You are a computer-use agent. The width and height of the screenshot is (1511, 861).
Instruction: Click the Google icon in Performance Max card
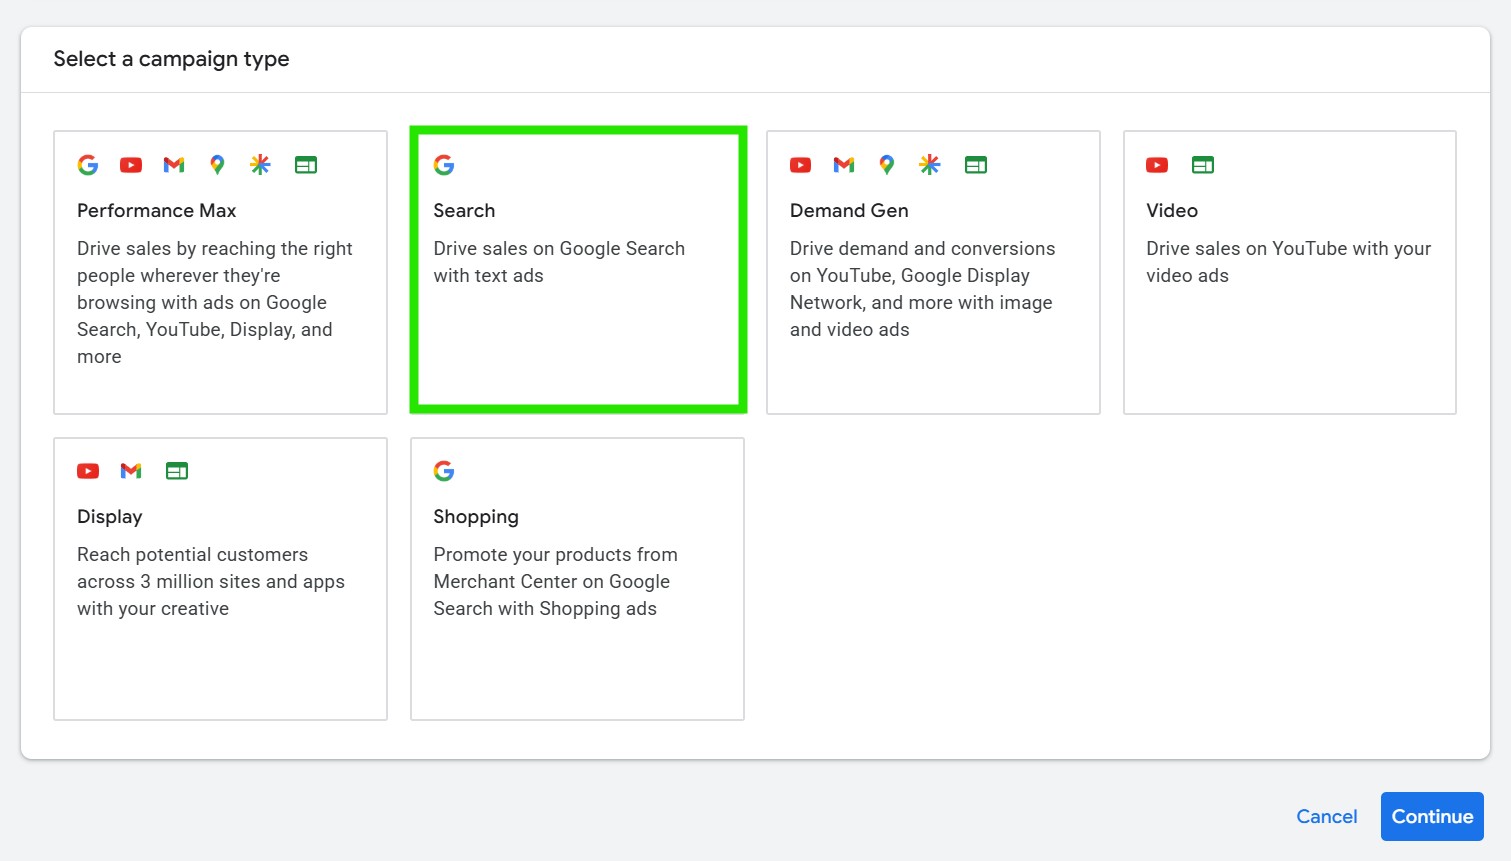(88, 165)
